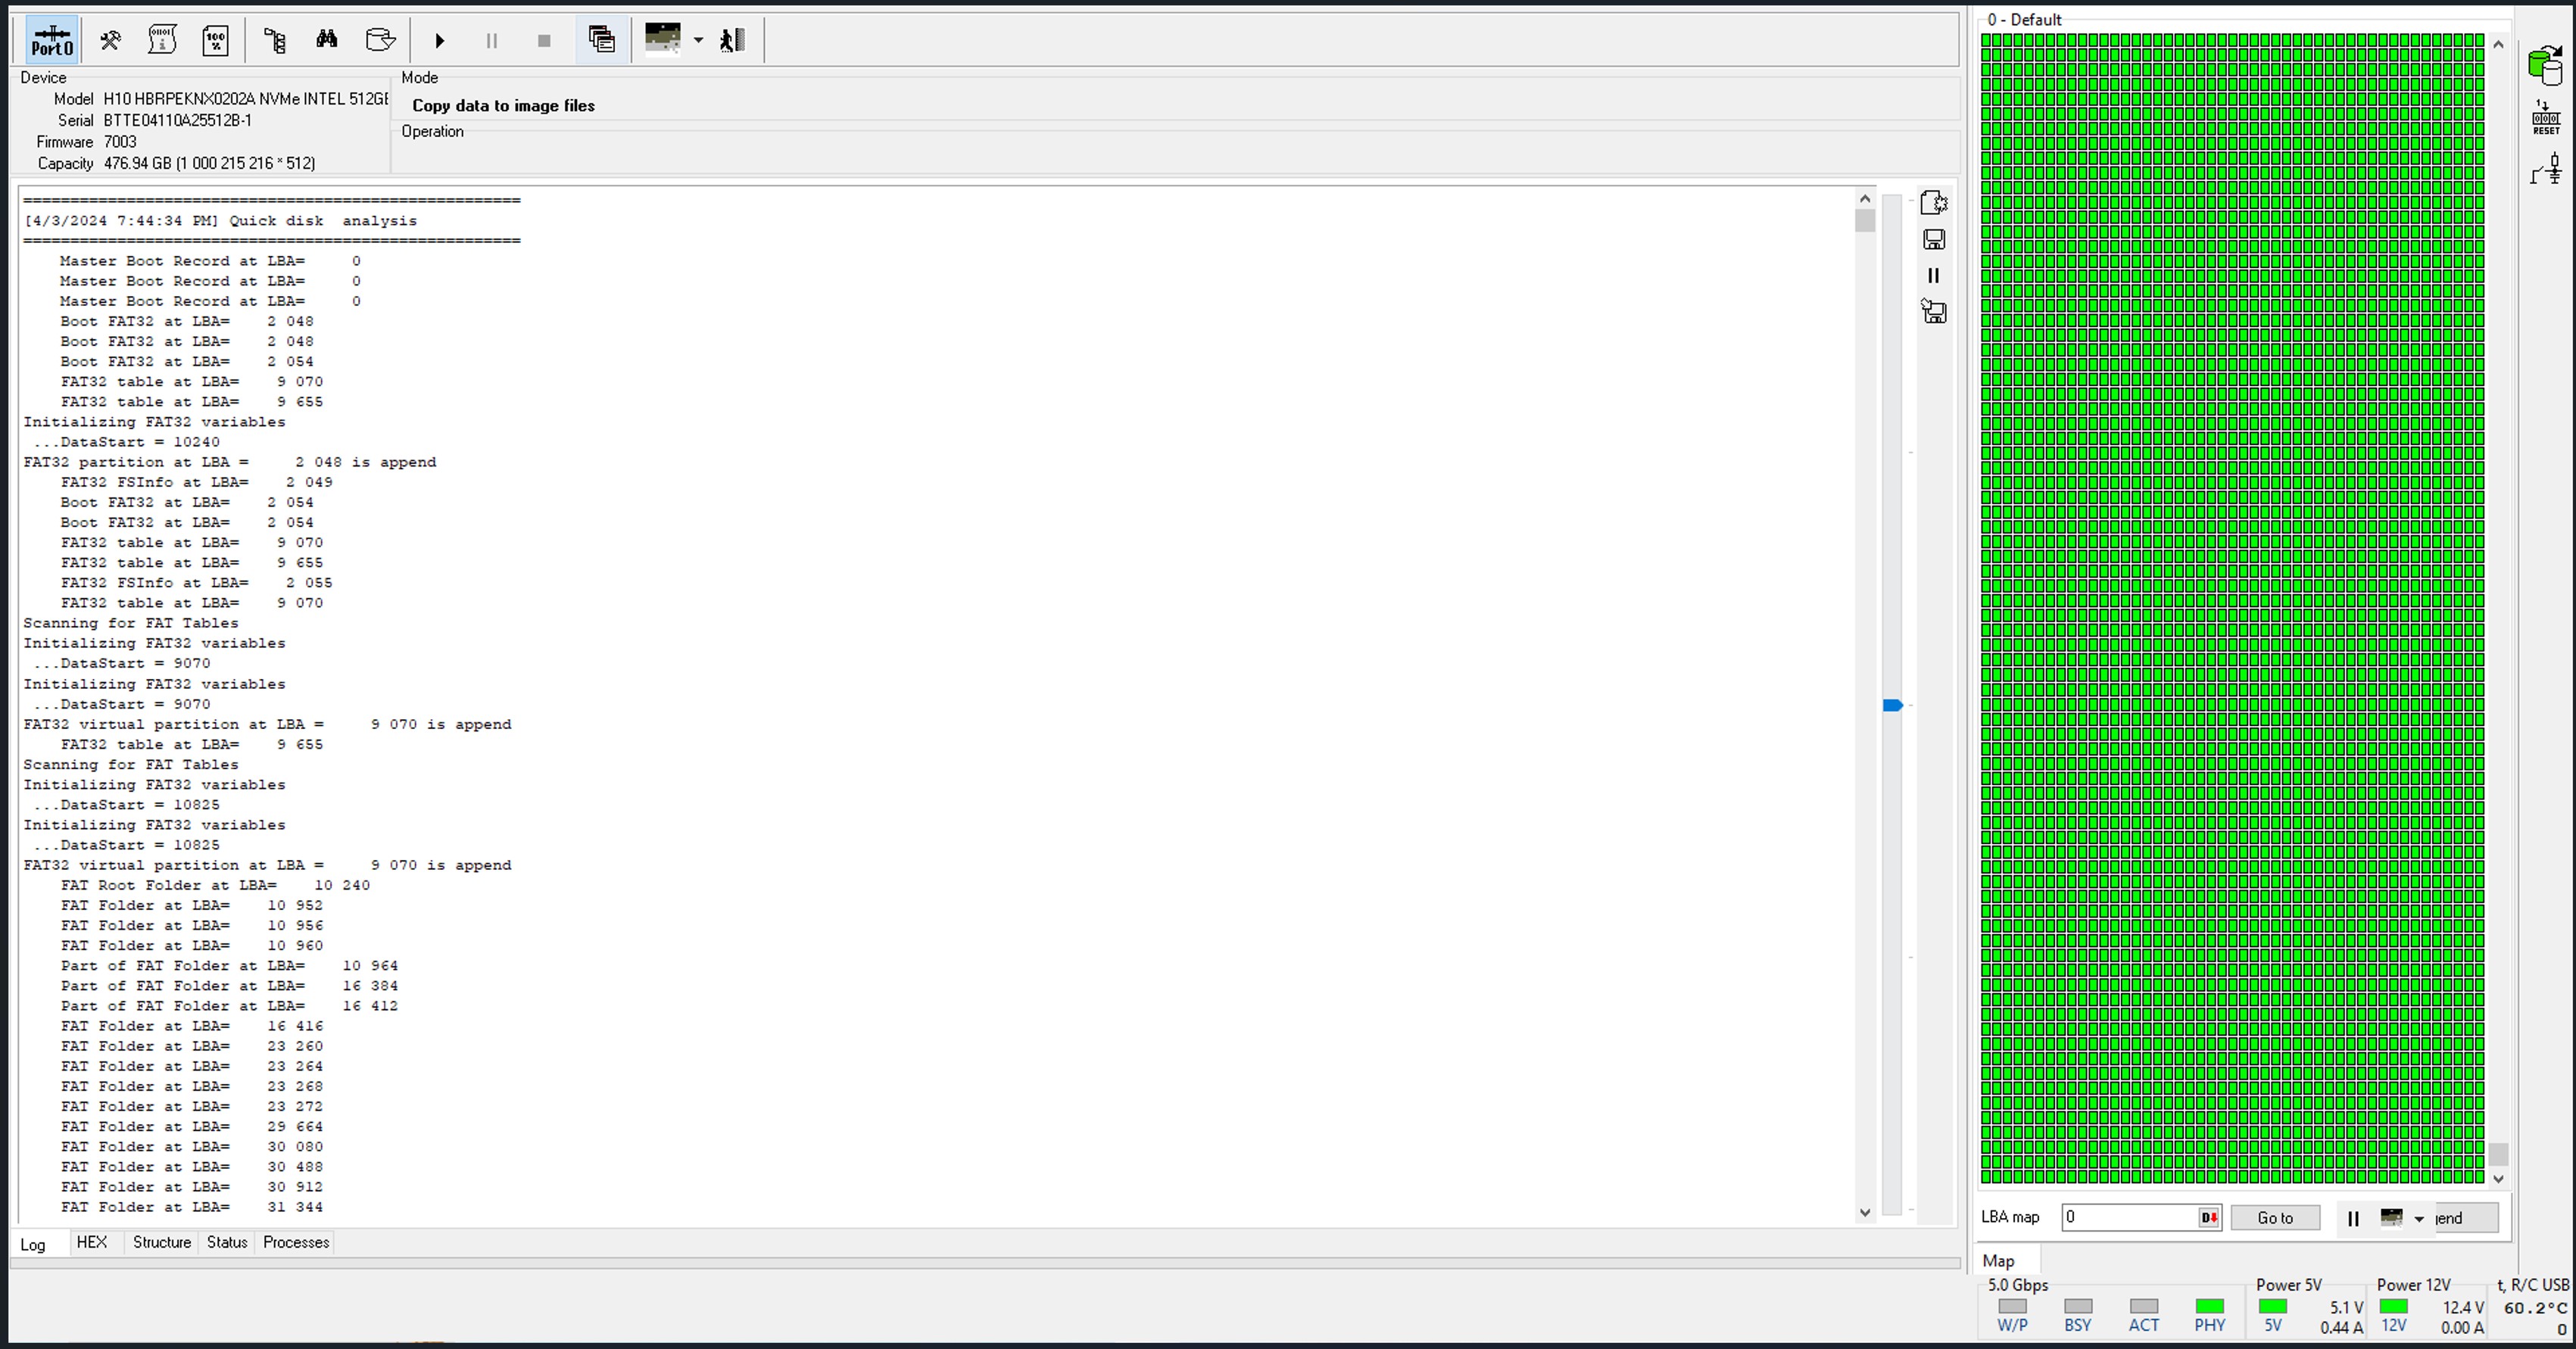Click the 'Quick disk analysis' log header line

tap(220, 221)
